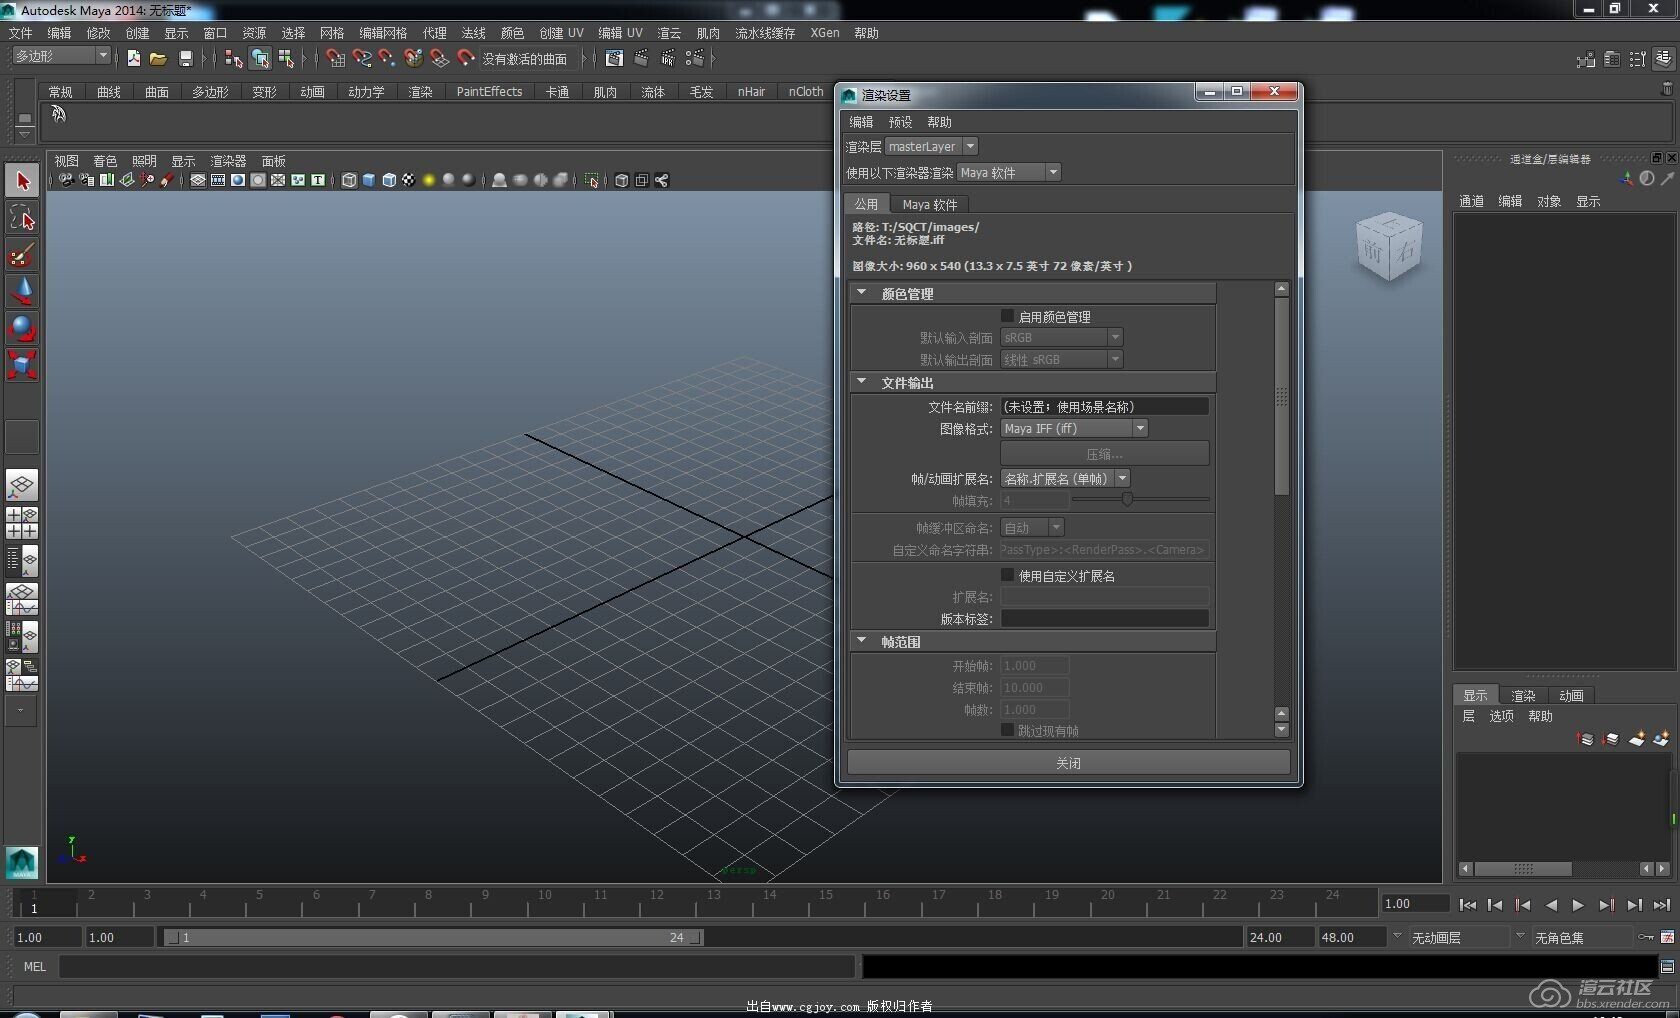Viewport: 1680px width, 1018px height.
Task: Open the 图像格式 Maya IFF dropdown
Action: [1074, 428]
